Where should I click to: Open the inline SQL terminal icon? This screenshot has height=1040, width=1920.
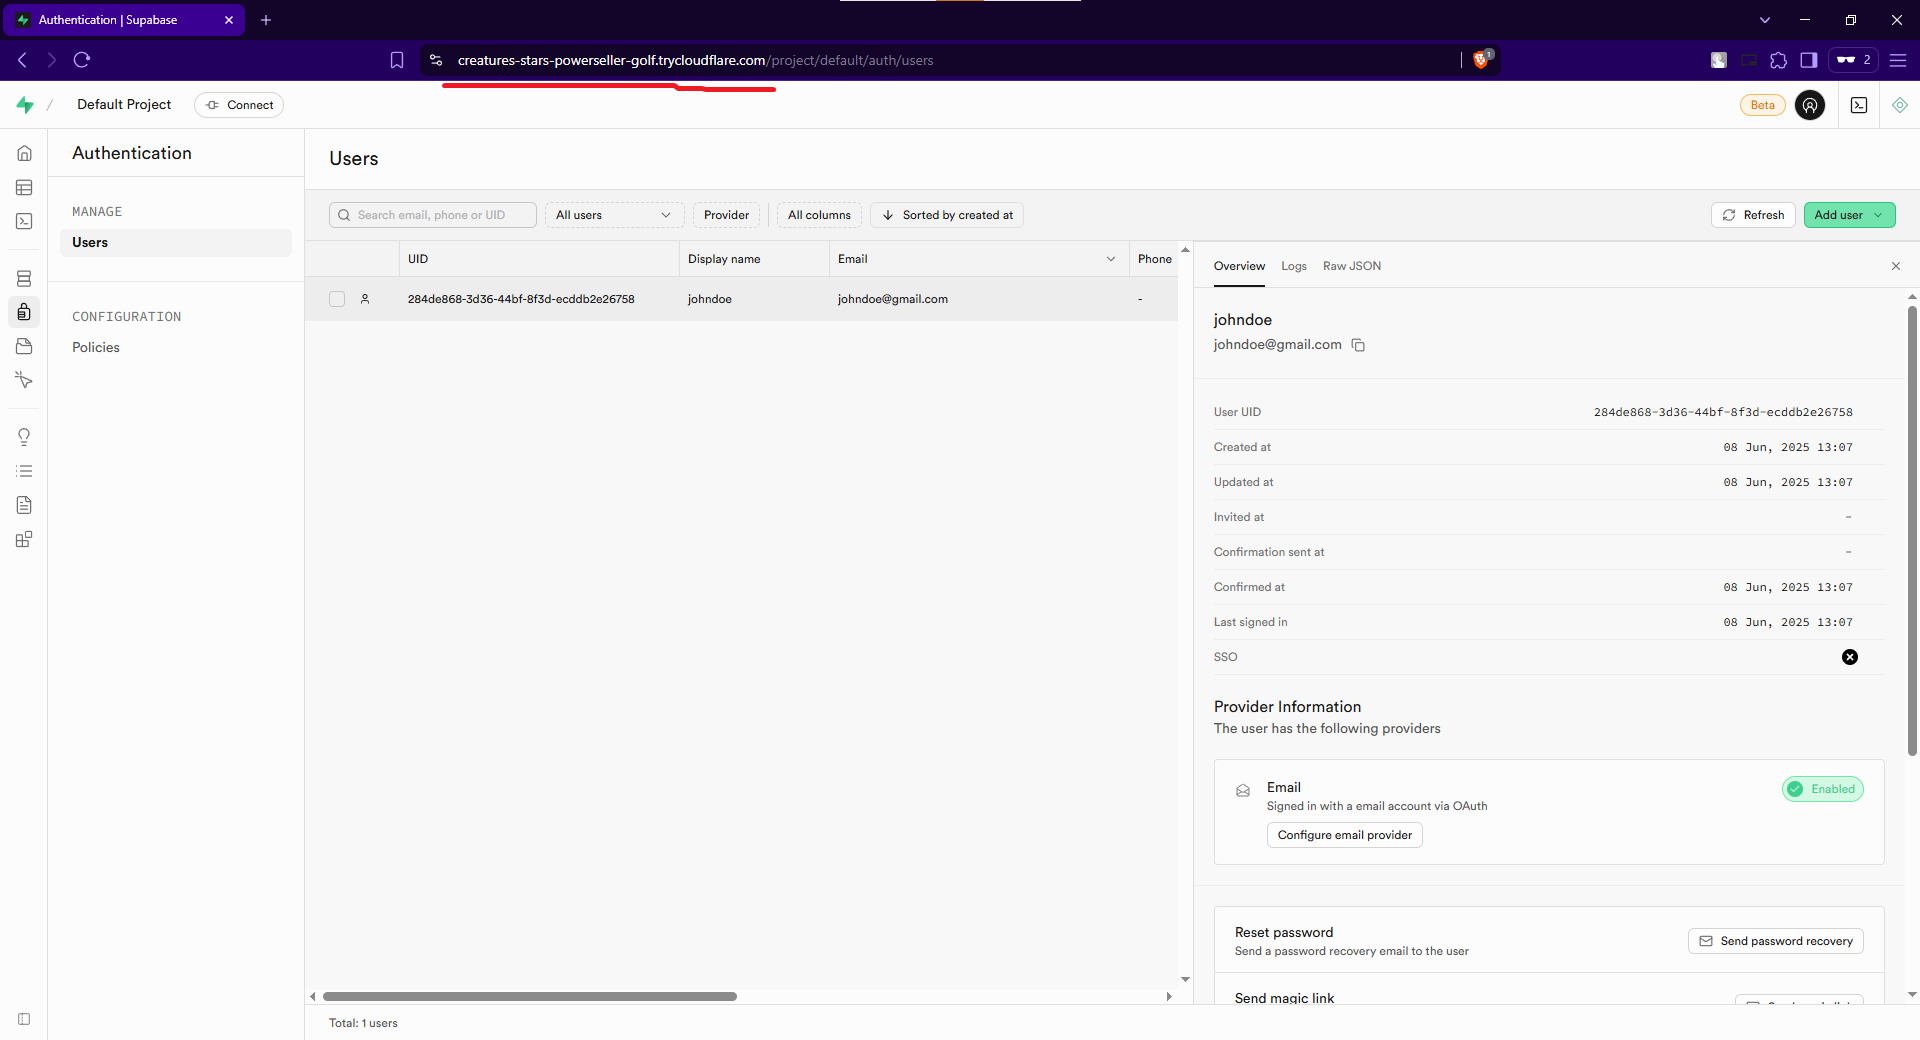click(x=1859, y=105)
